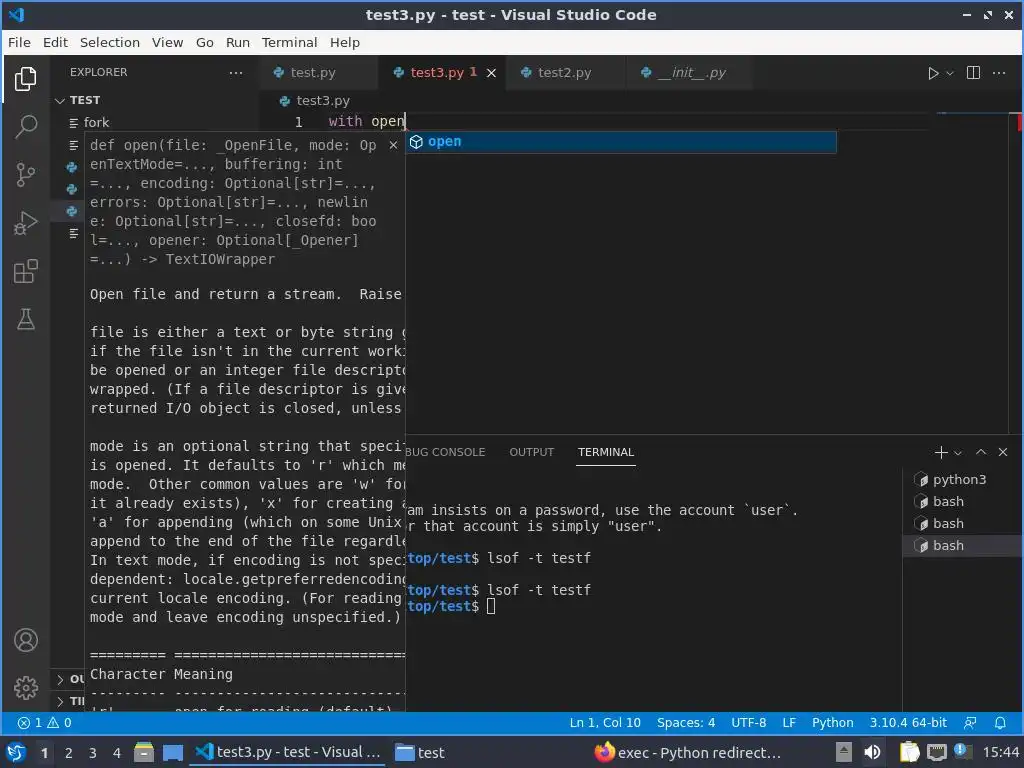Open the Search view in activity bar
The width and height of the screenshot is (1024, 768).
25,127
